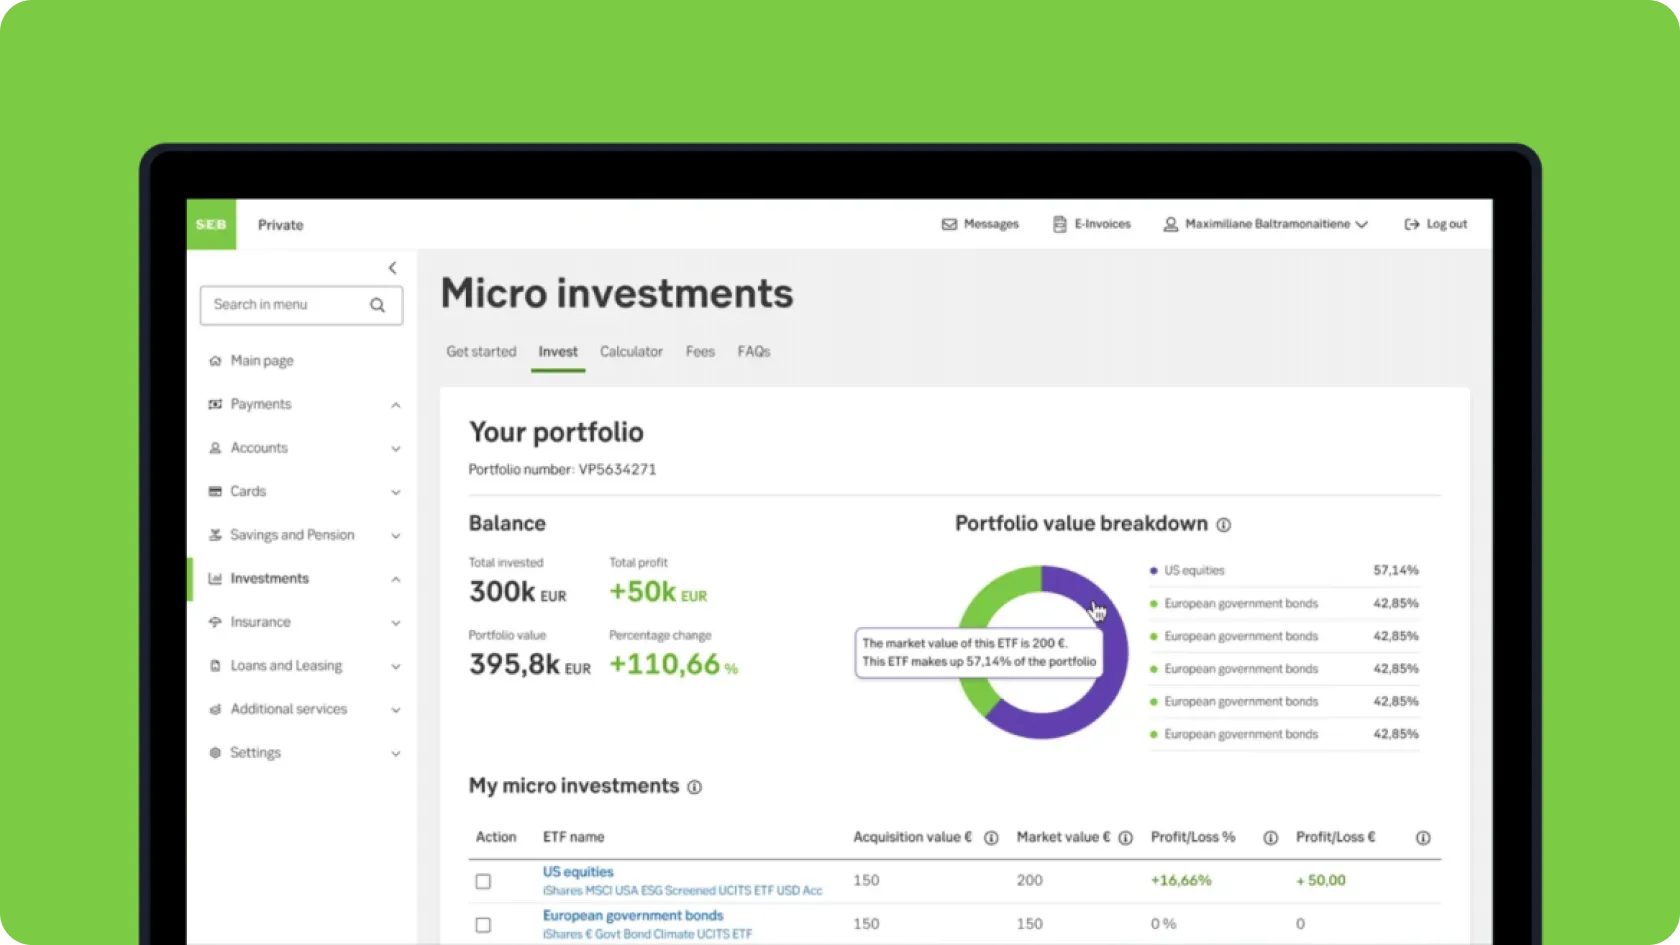Open the user name account dropdown
The width and height of the screenshot is (1680, 945).
coord(1266,224)
